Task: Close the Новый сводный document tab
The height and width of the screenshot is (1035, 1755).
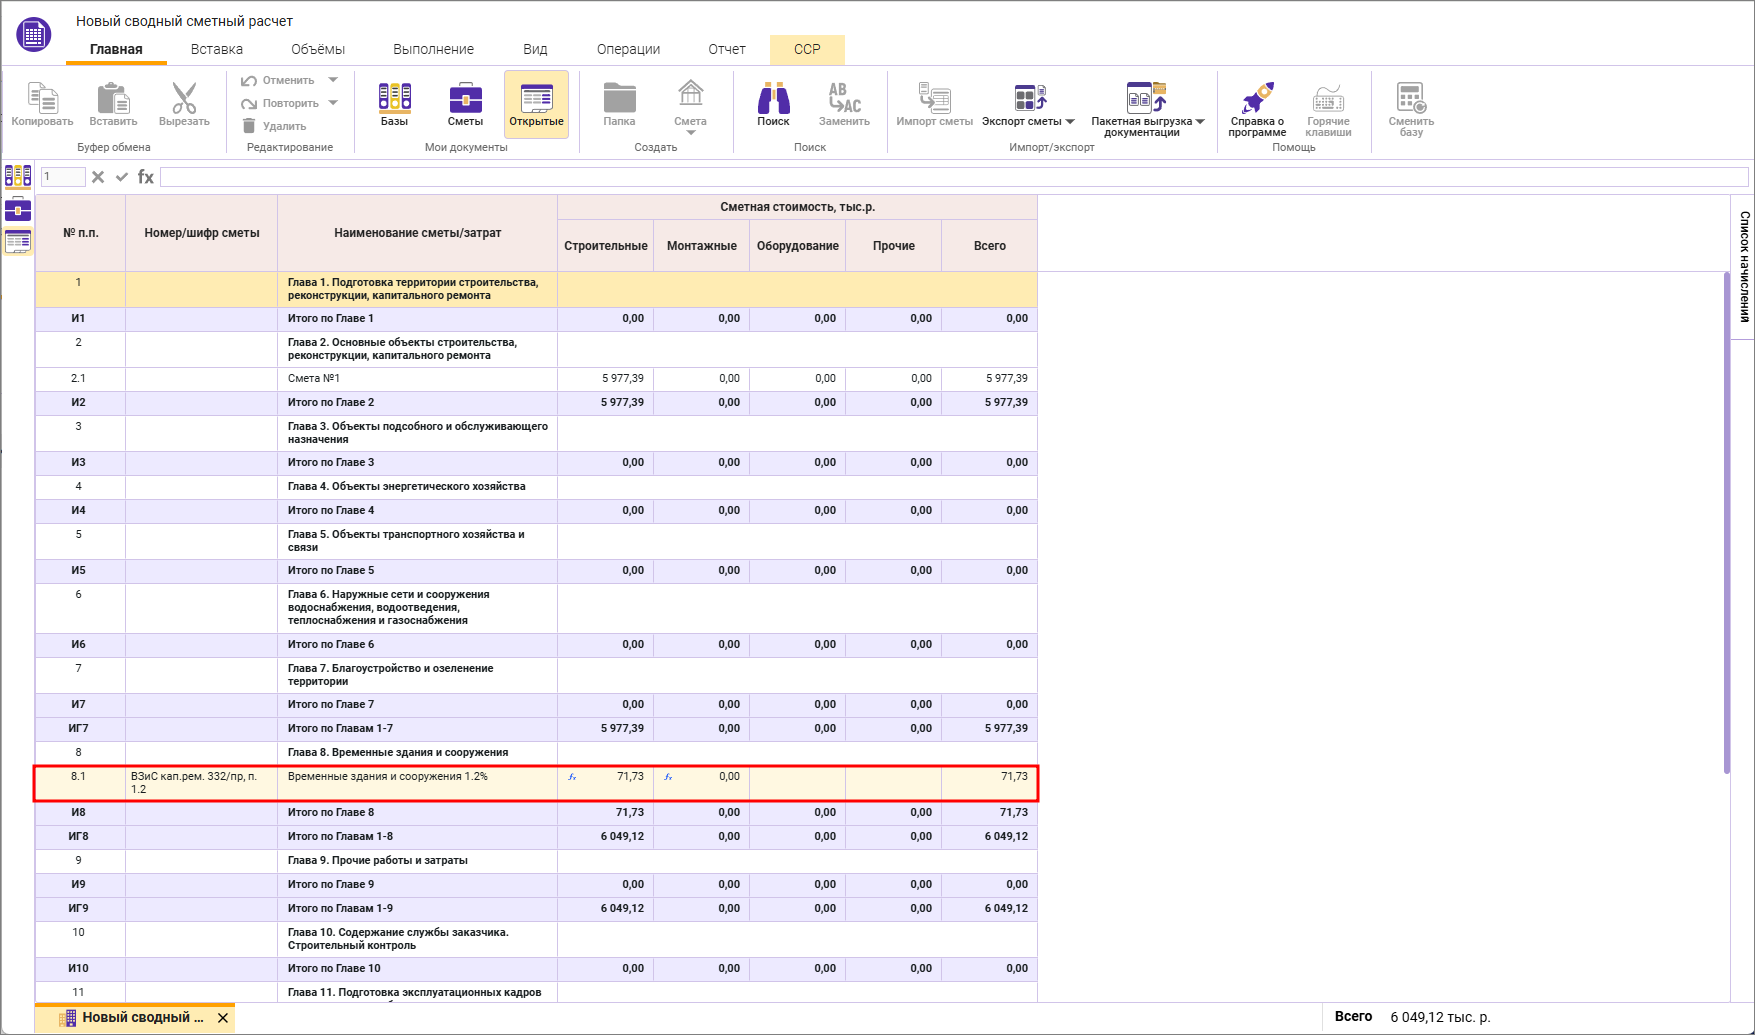Action: click(x=223, y=1018)
